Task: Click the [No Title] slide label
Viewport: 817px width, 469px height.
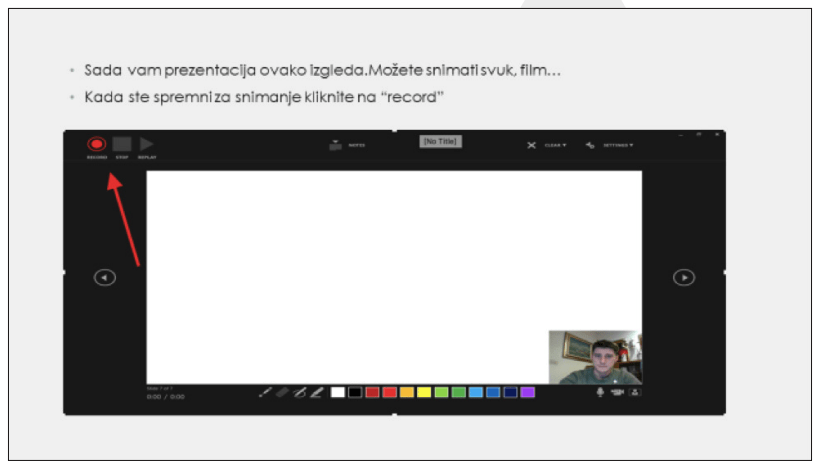Action: click(x=440, y=142)
